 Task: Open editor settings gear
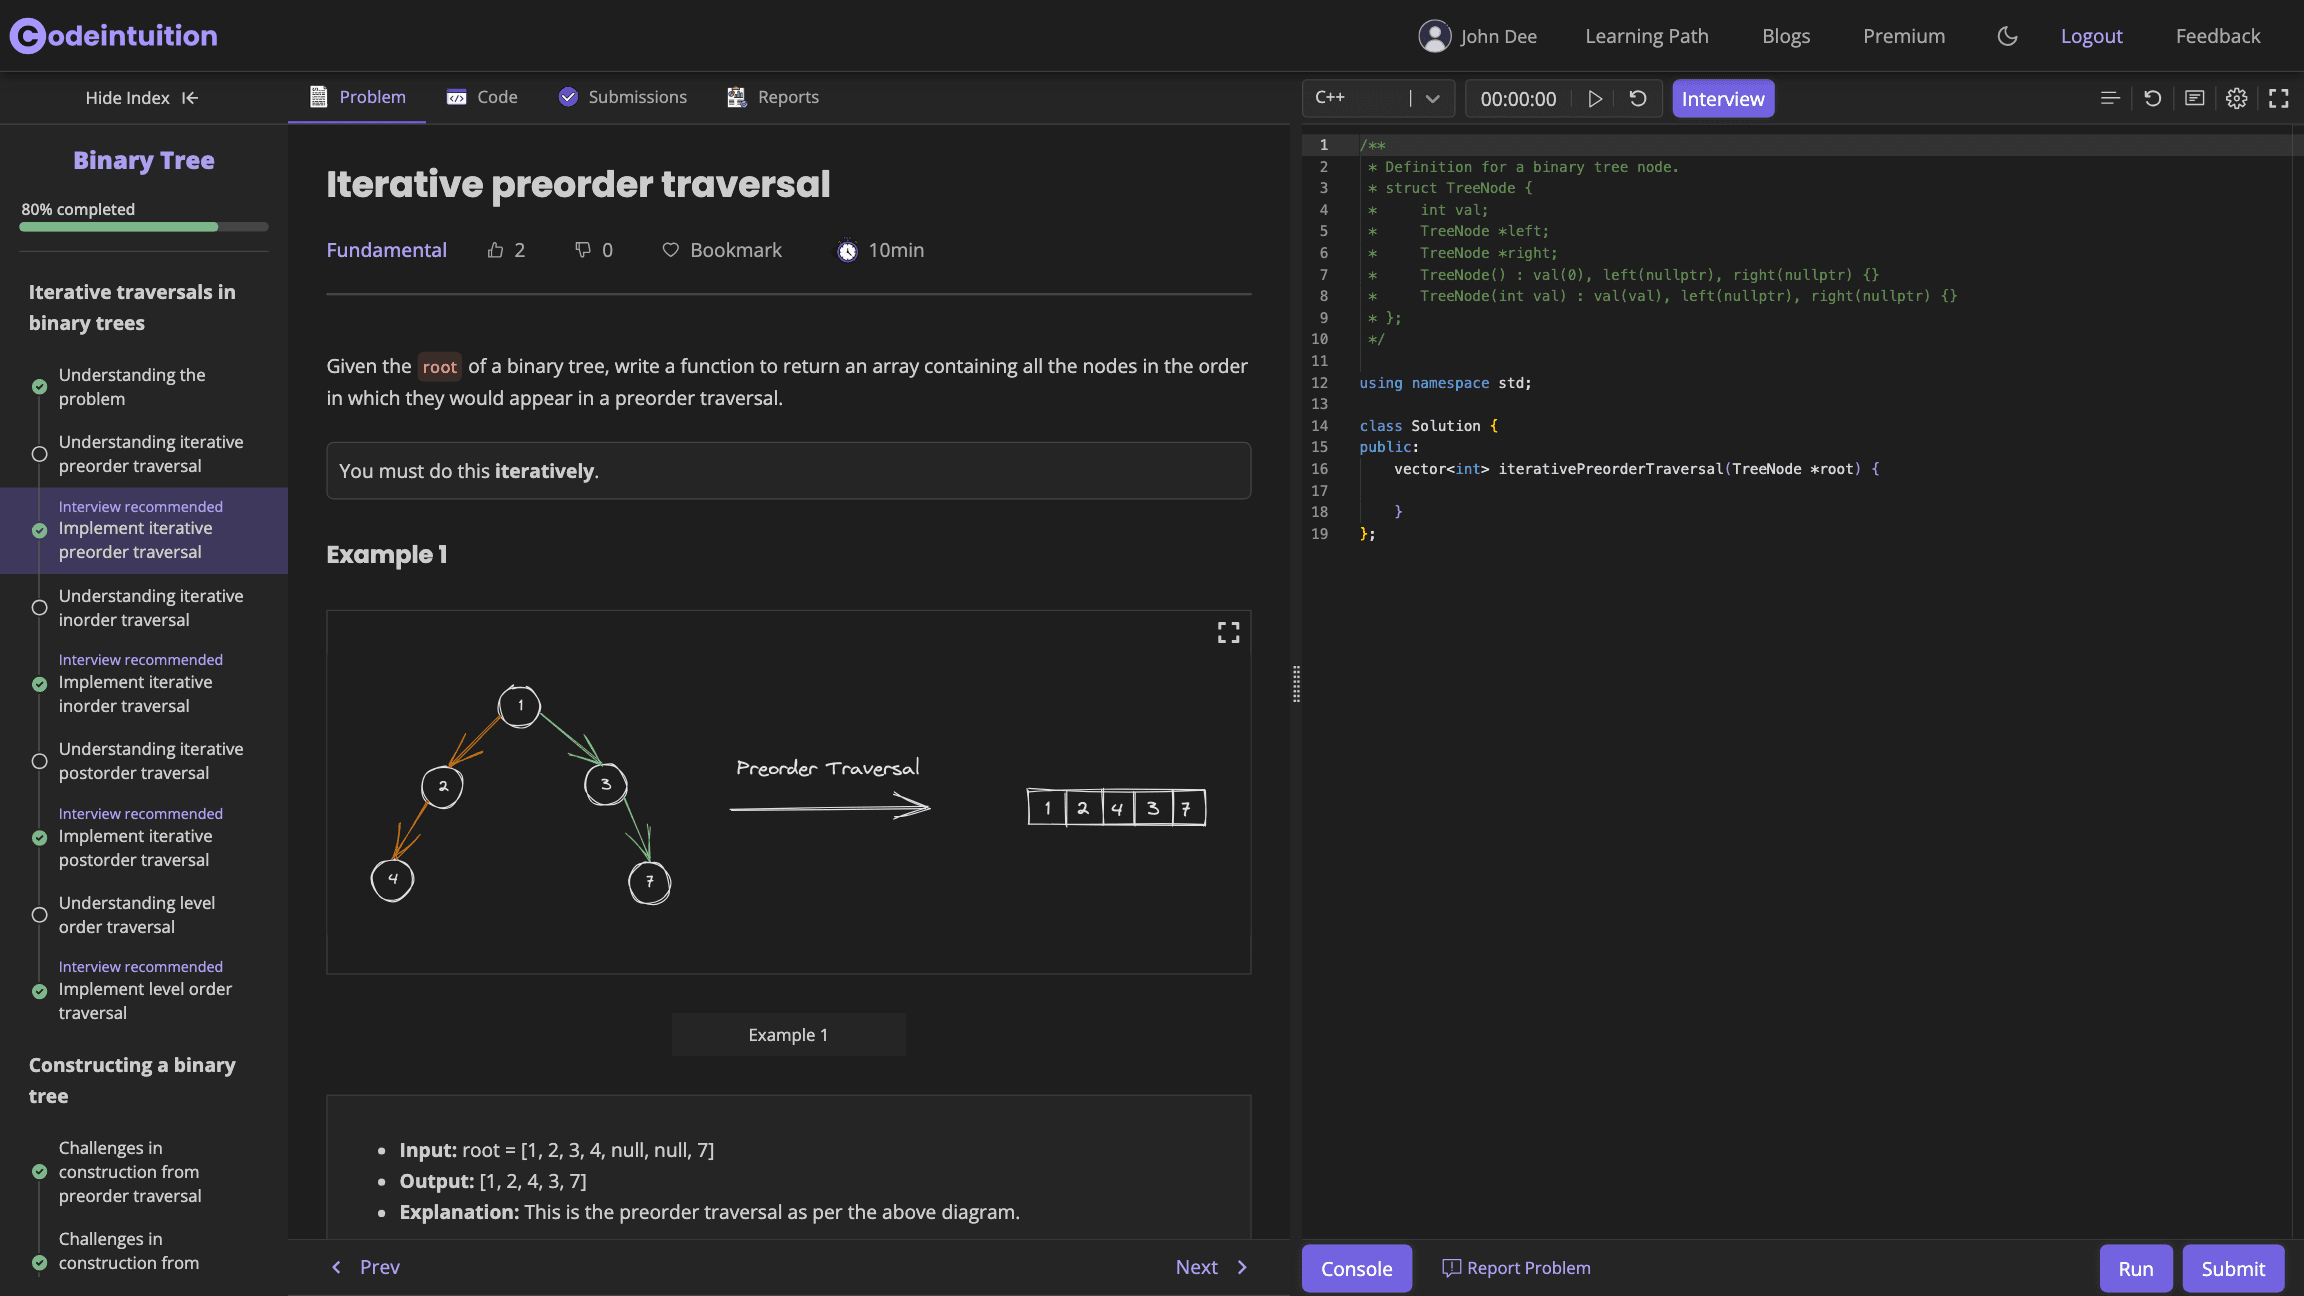2236,98
